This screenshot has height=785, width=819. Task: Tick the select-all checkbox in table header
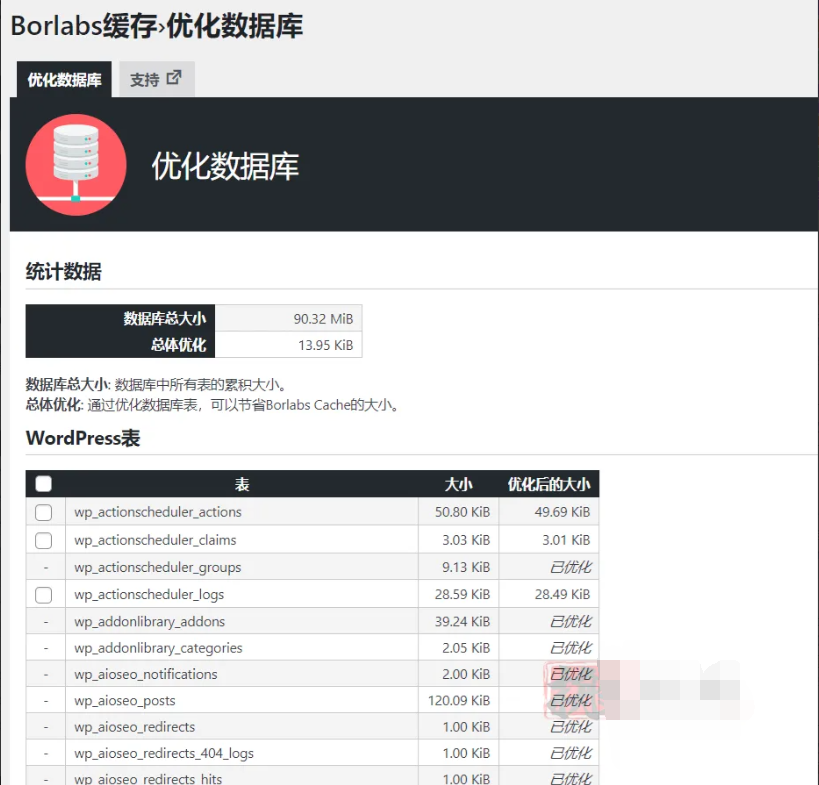(43, 484)
